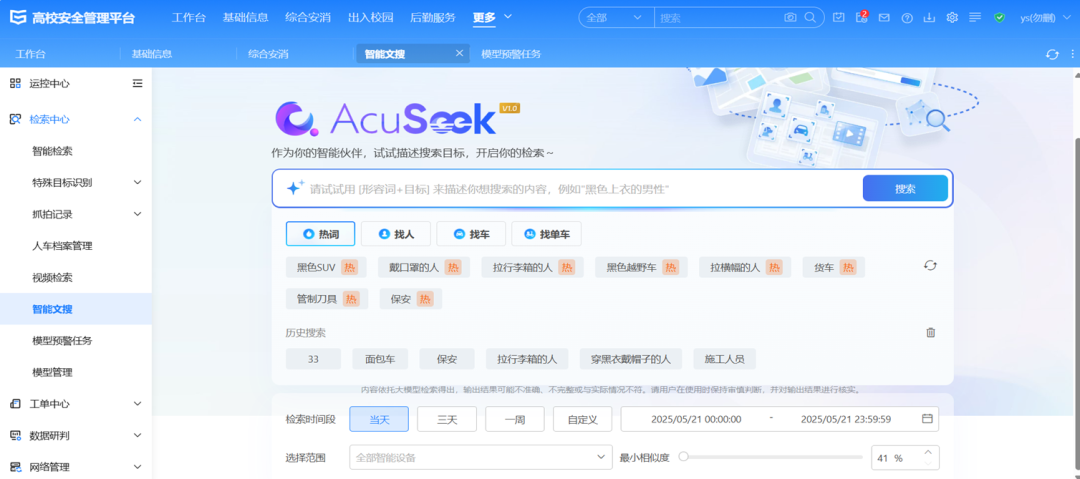The image size is (1080, 479).
Task: Click the 工单中心 icon in sidebar
Action: [x=14, y=404]
